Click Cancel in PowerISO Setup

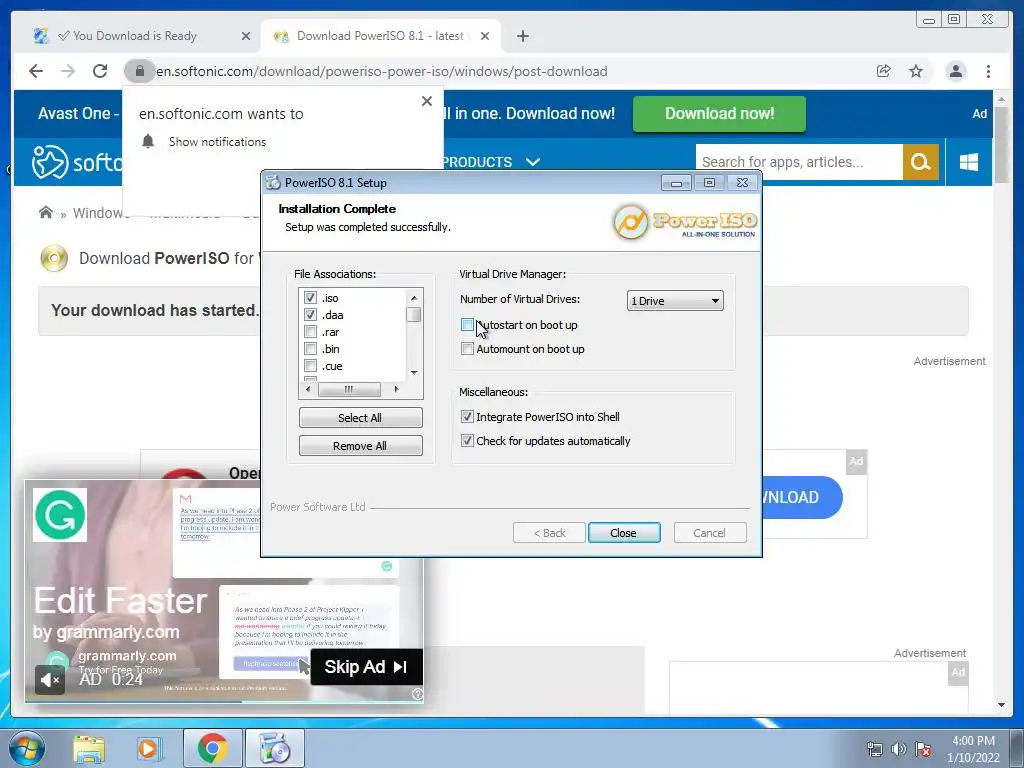[710, 533]
